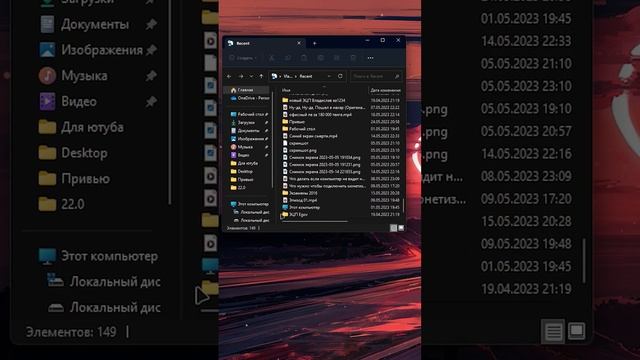The height and width of the screenshot is (360, 640).
Task: Open Главная in the navigation pane
Action: 247,90
